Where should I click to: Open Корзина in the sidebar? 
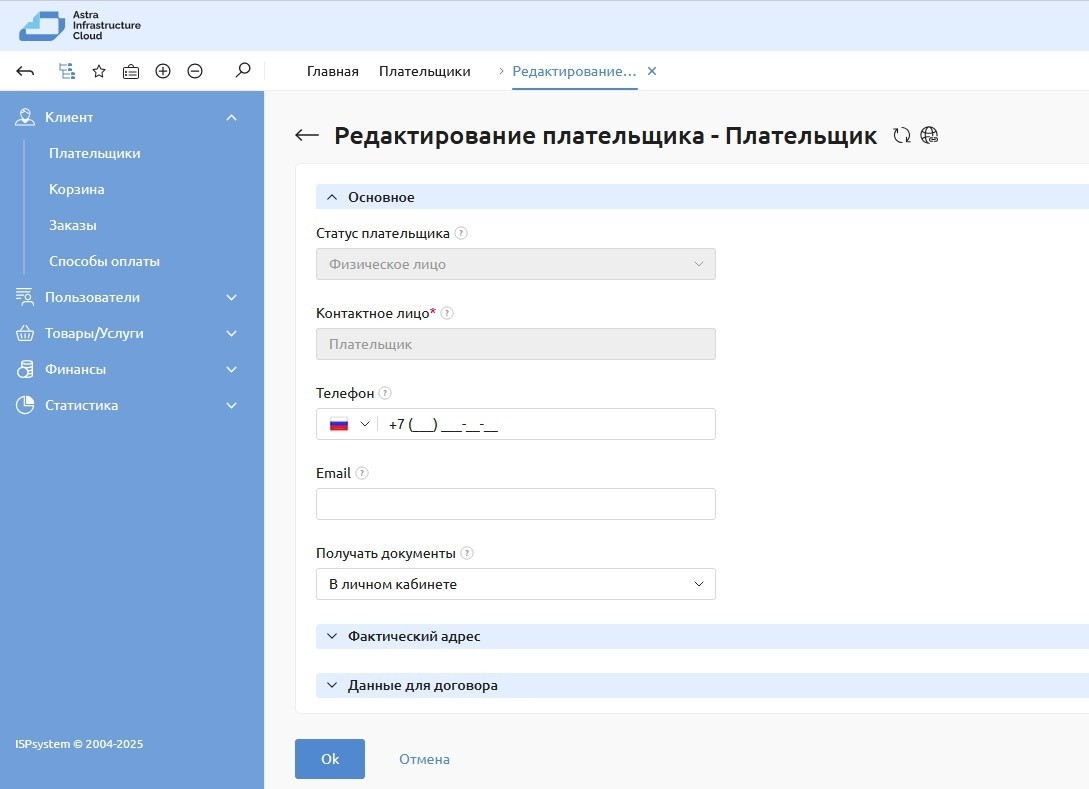[x=76, y=190]
